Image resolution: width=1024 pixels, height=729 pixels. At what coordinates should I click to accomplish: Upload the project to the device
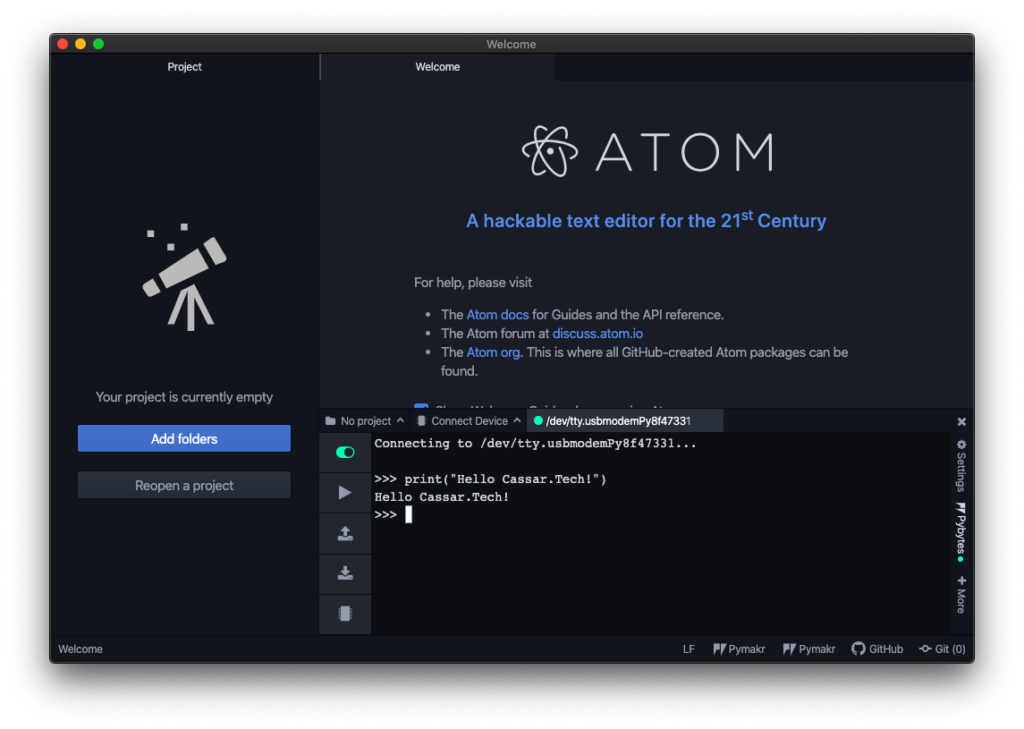pyautogui.click(x=345, y=533)
